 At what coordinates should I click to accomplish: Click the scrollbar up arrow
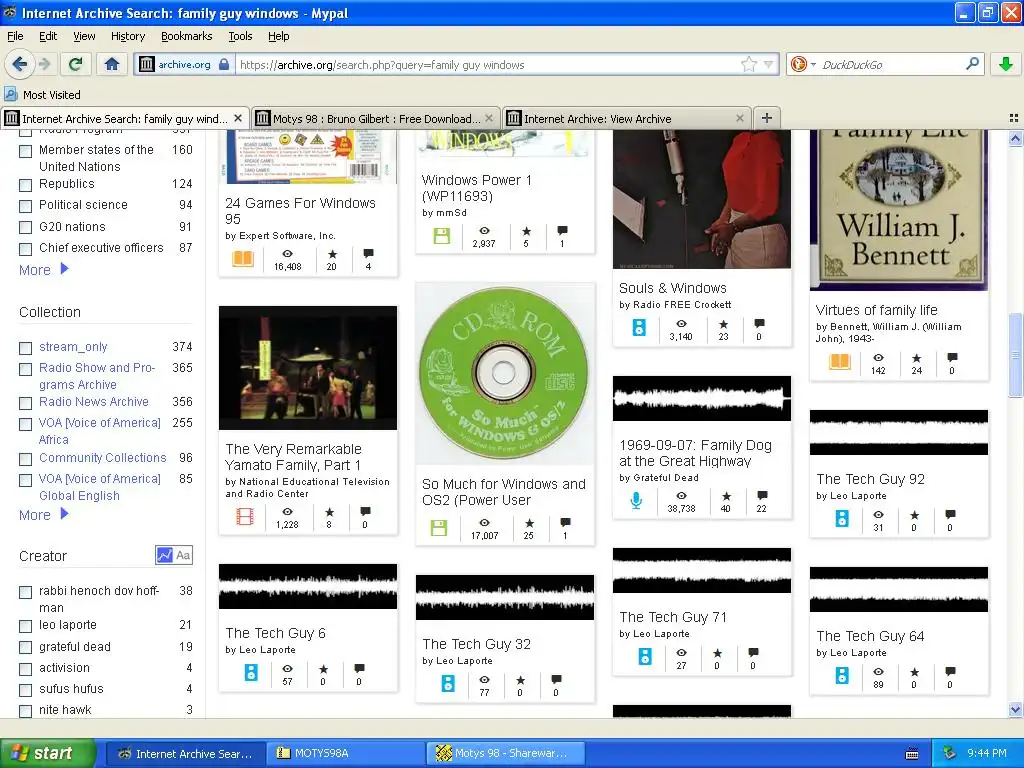1015,138
